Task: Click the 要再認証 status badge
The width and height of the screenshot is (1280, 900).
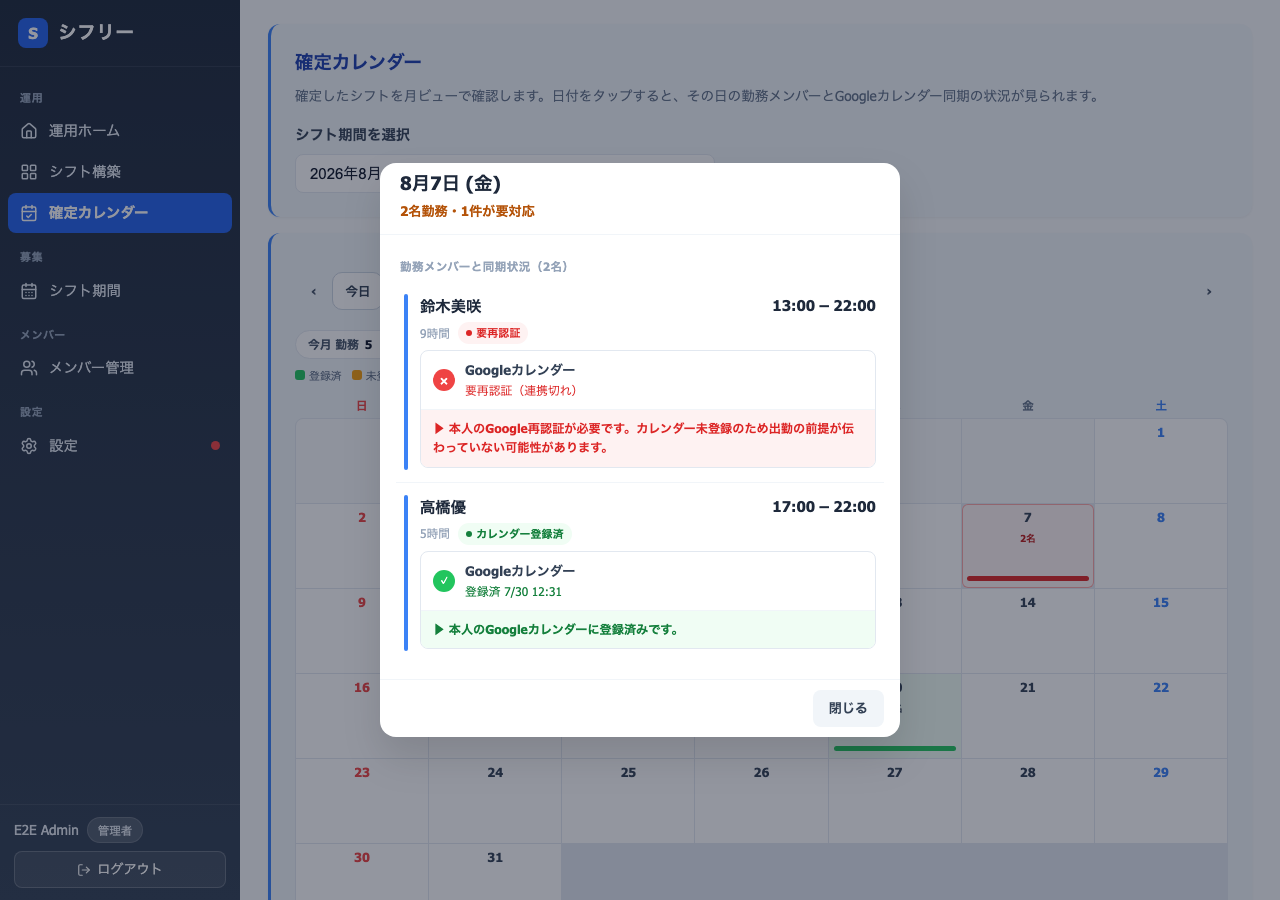Action: point(493,333)
